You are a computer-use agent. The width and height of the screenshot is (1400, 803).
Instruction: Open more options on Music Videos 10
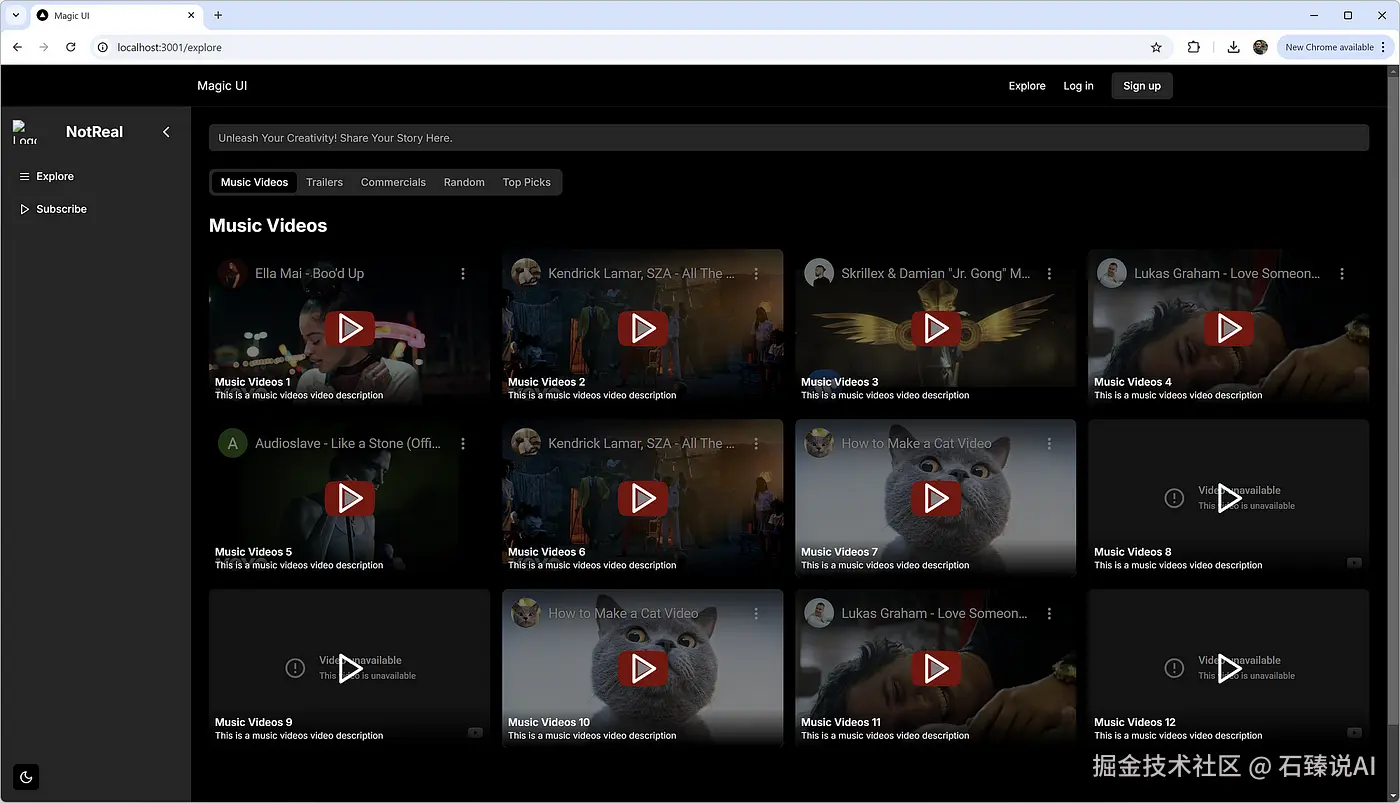[756, 613]
